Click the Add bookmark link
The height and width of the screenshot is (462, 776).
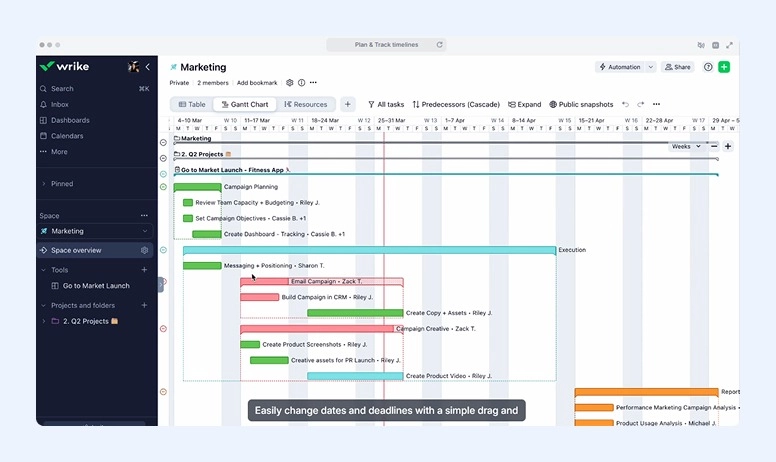click(257, 83)
